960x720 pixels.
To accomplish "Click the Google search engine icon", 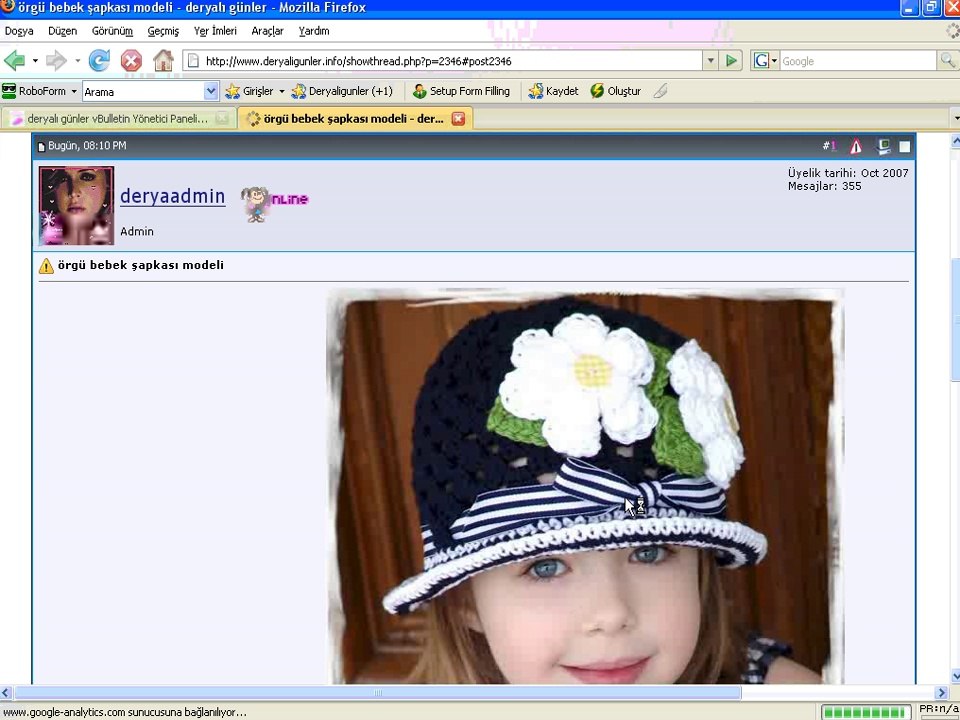I will point(761,61).
